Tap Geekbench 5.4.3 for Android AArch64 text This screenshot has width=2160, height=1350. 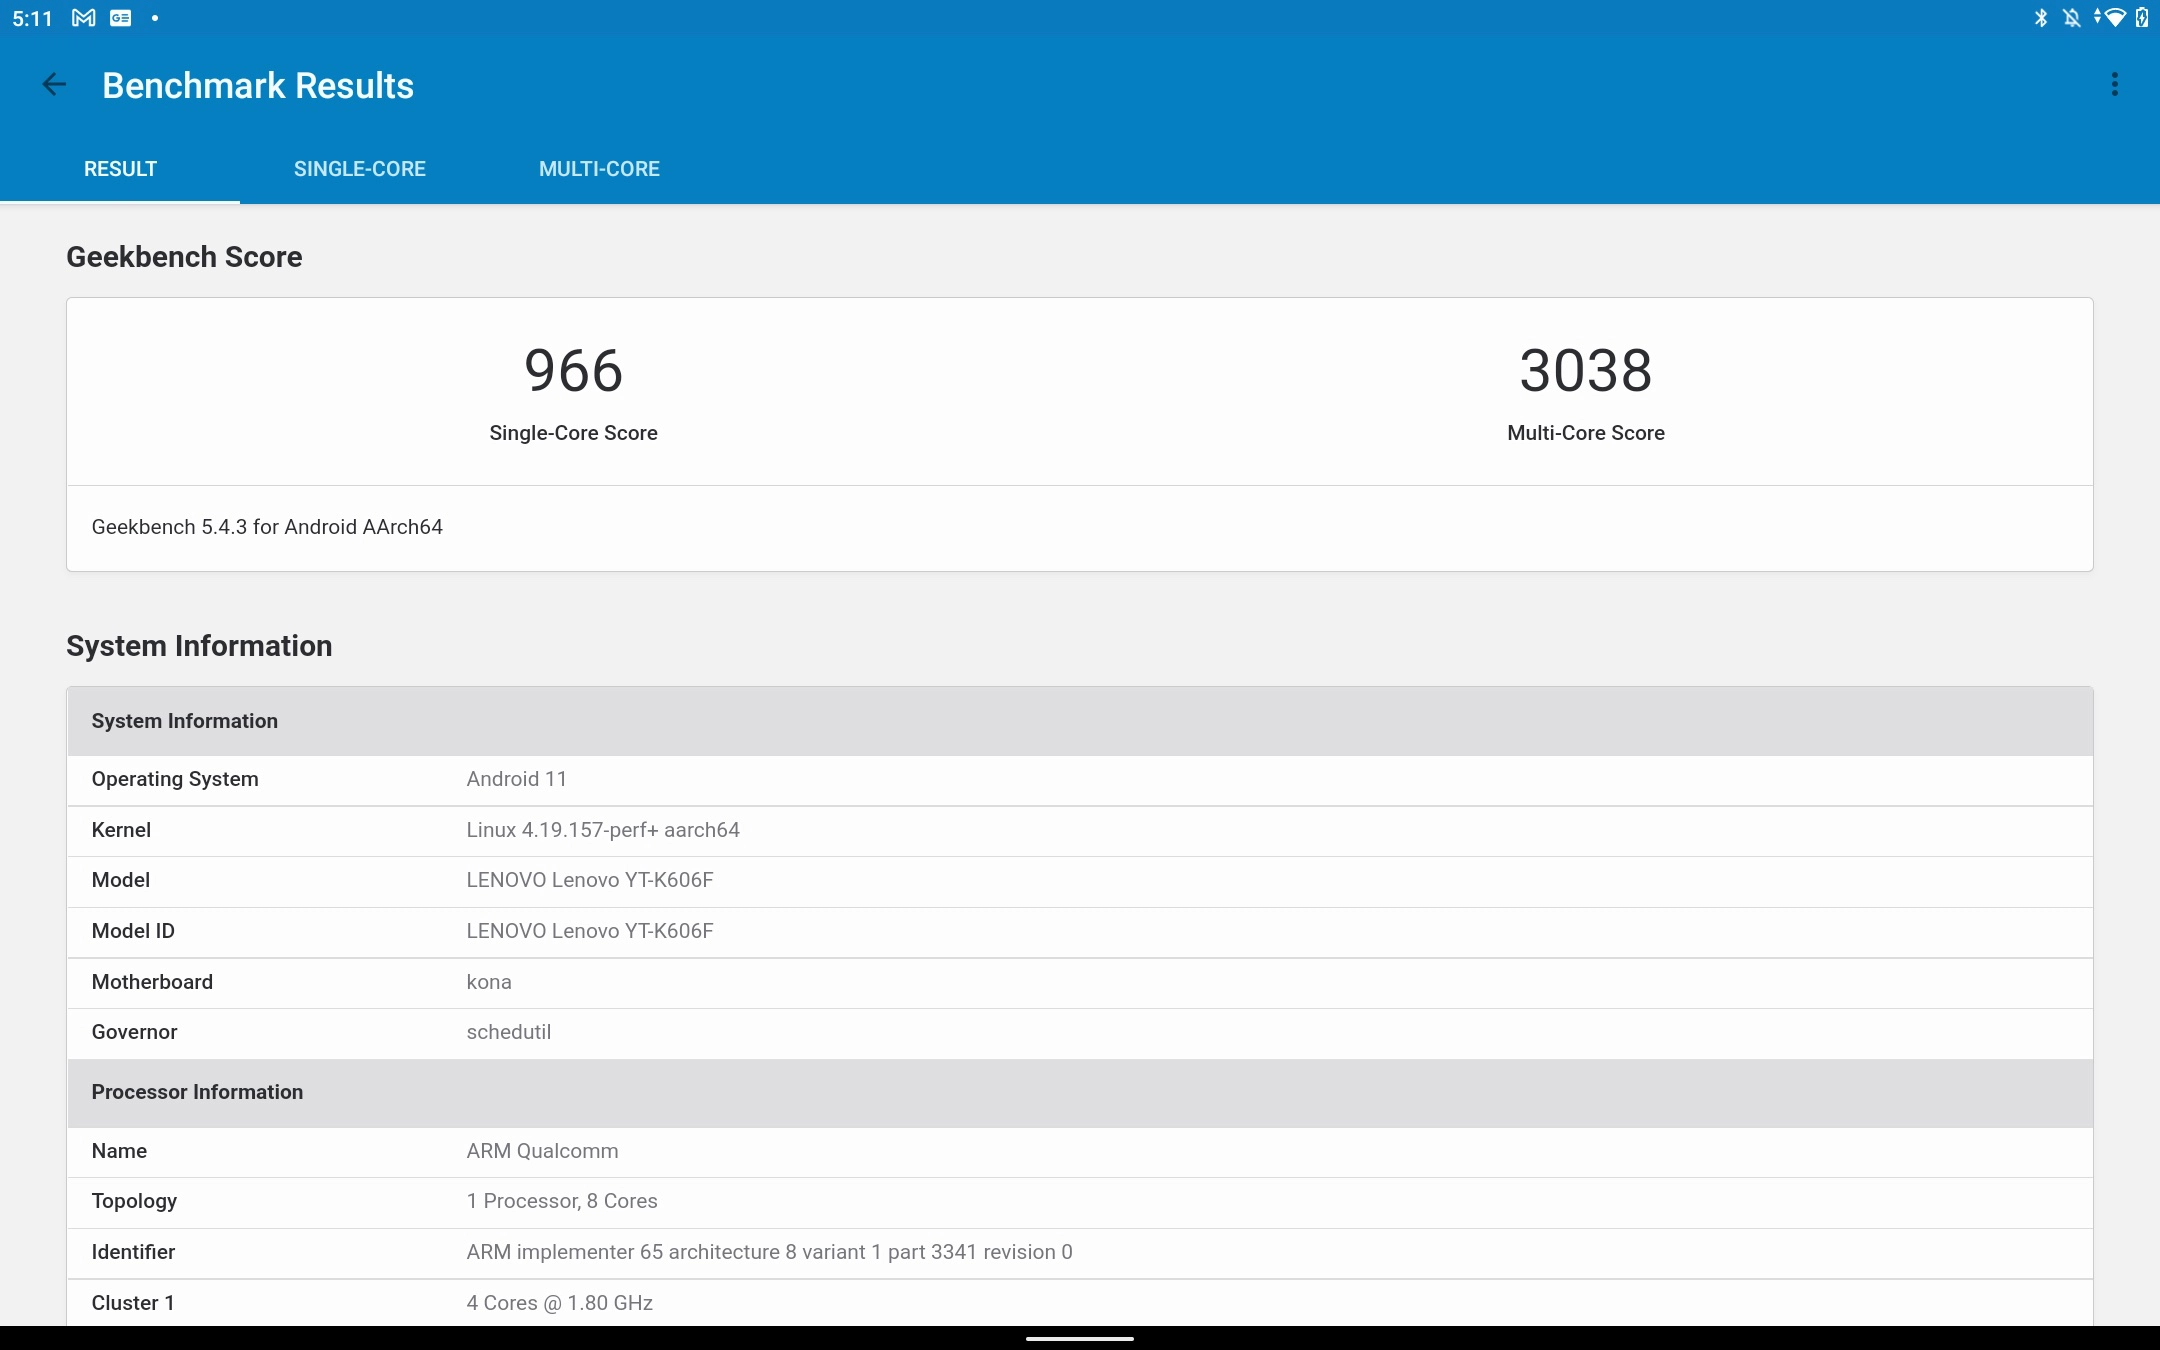(x=267, y=527)
